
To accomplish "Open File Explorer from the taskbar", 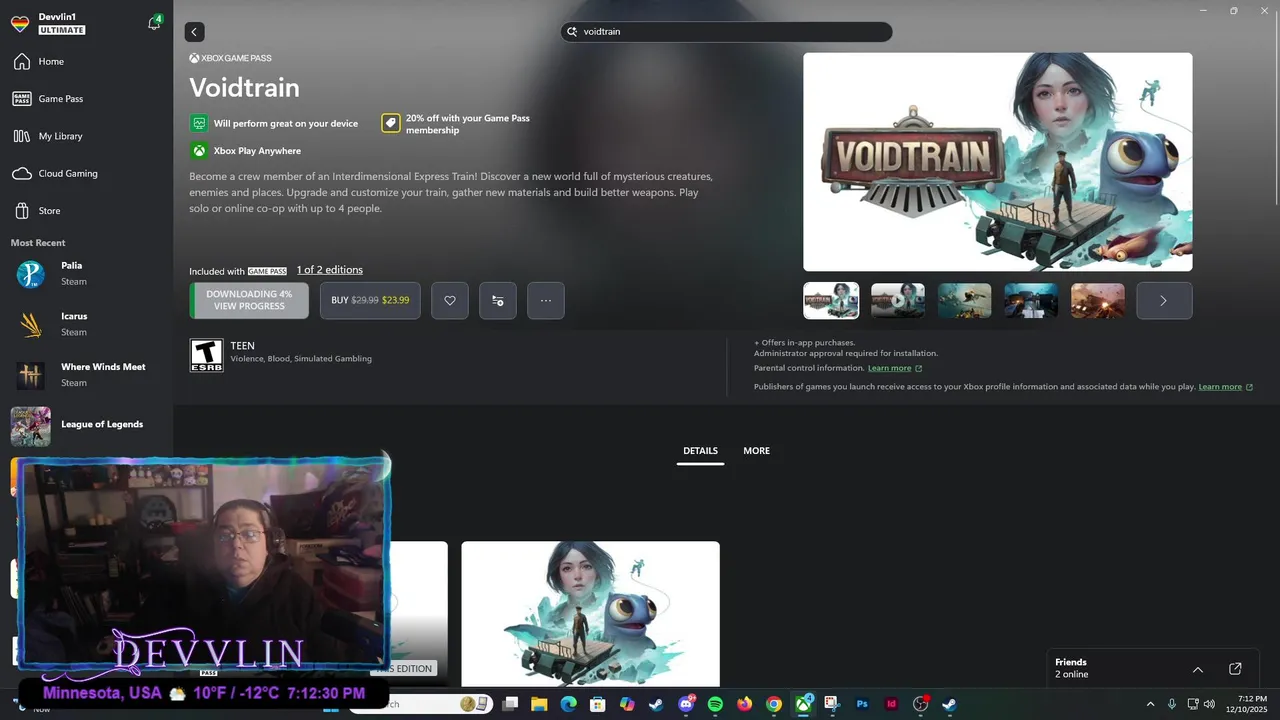I will point(539,704).
